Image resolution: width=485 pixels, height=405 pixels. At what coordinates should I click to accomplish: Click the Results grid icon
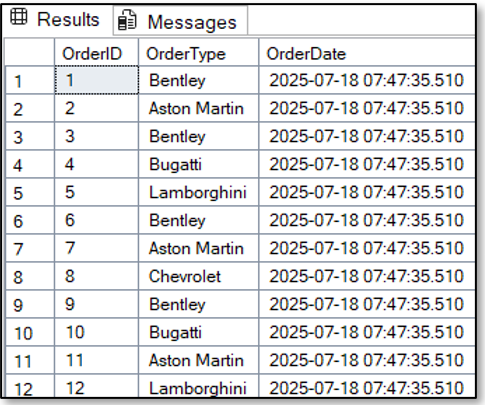pyautogui.click(x=19, y=17)
